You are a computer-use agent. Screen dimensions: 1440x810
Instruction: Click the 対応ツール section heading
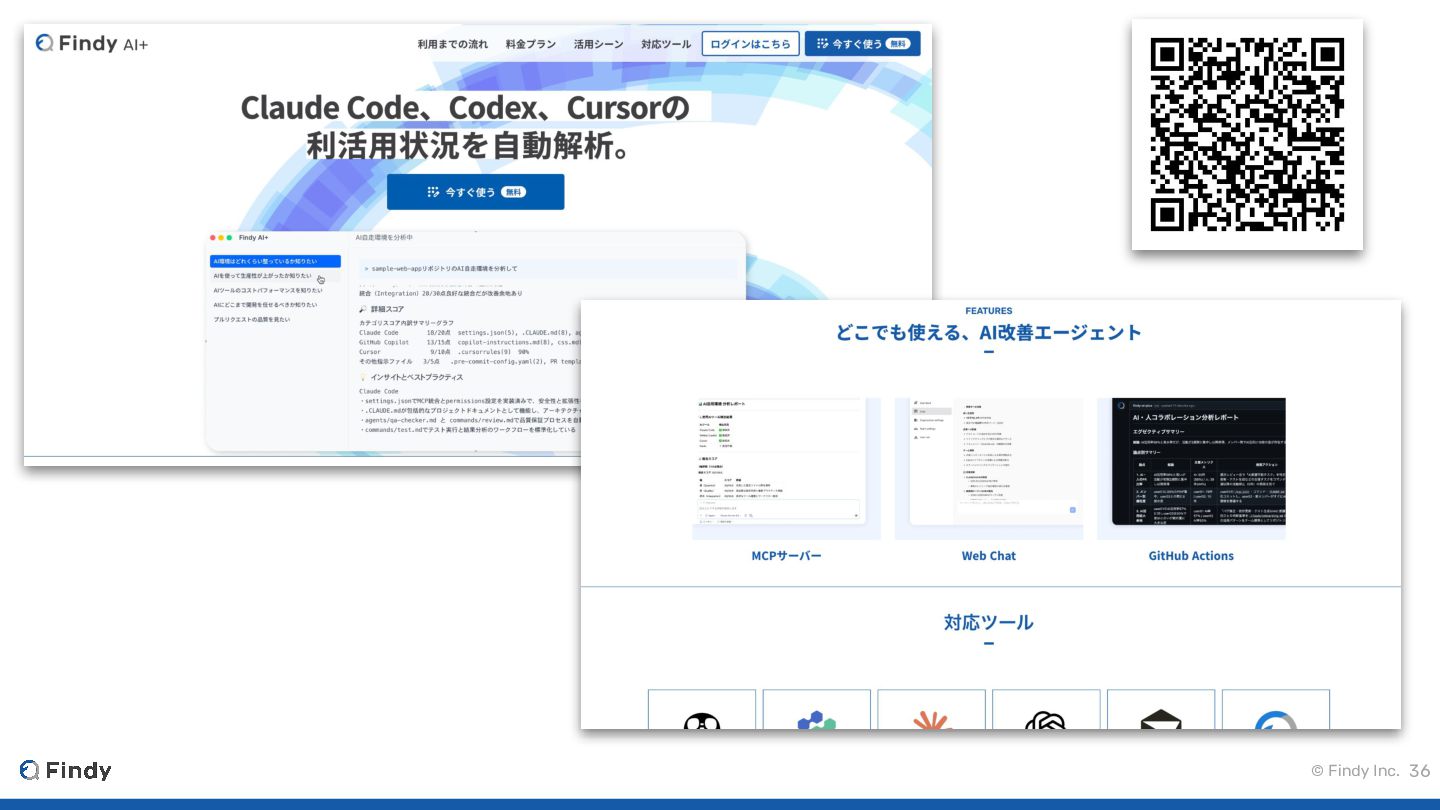tap(989, 622)
